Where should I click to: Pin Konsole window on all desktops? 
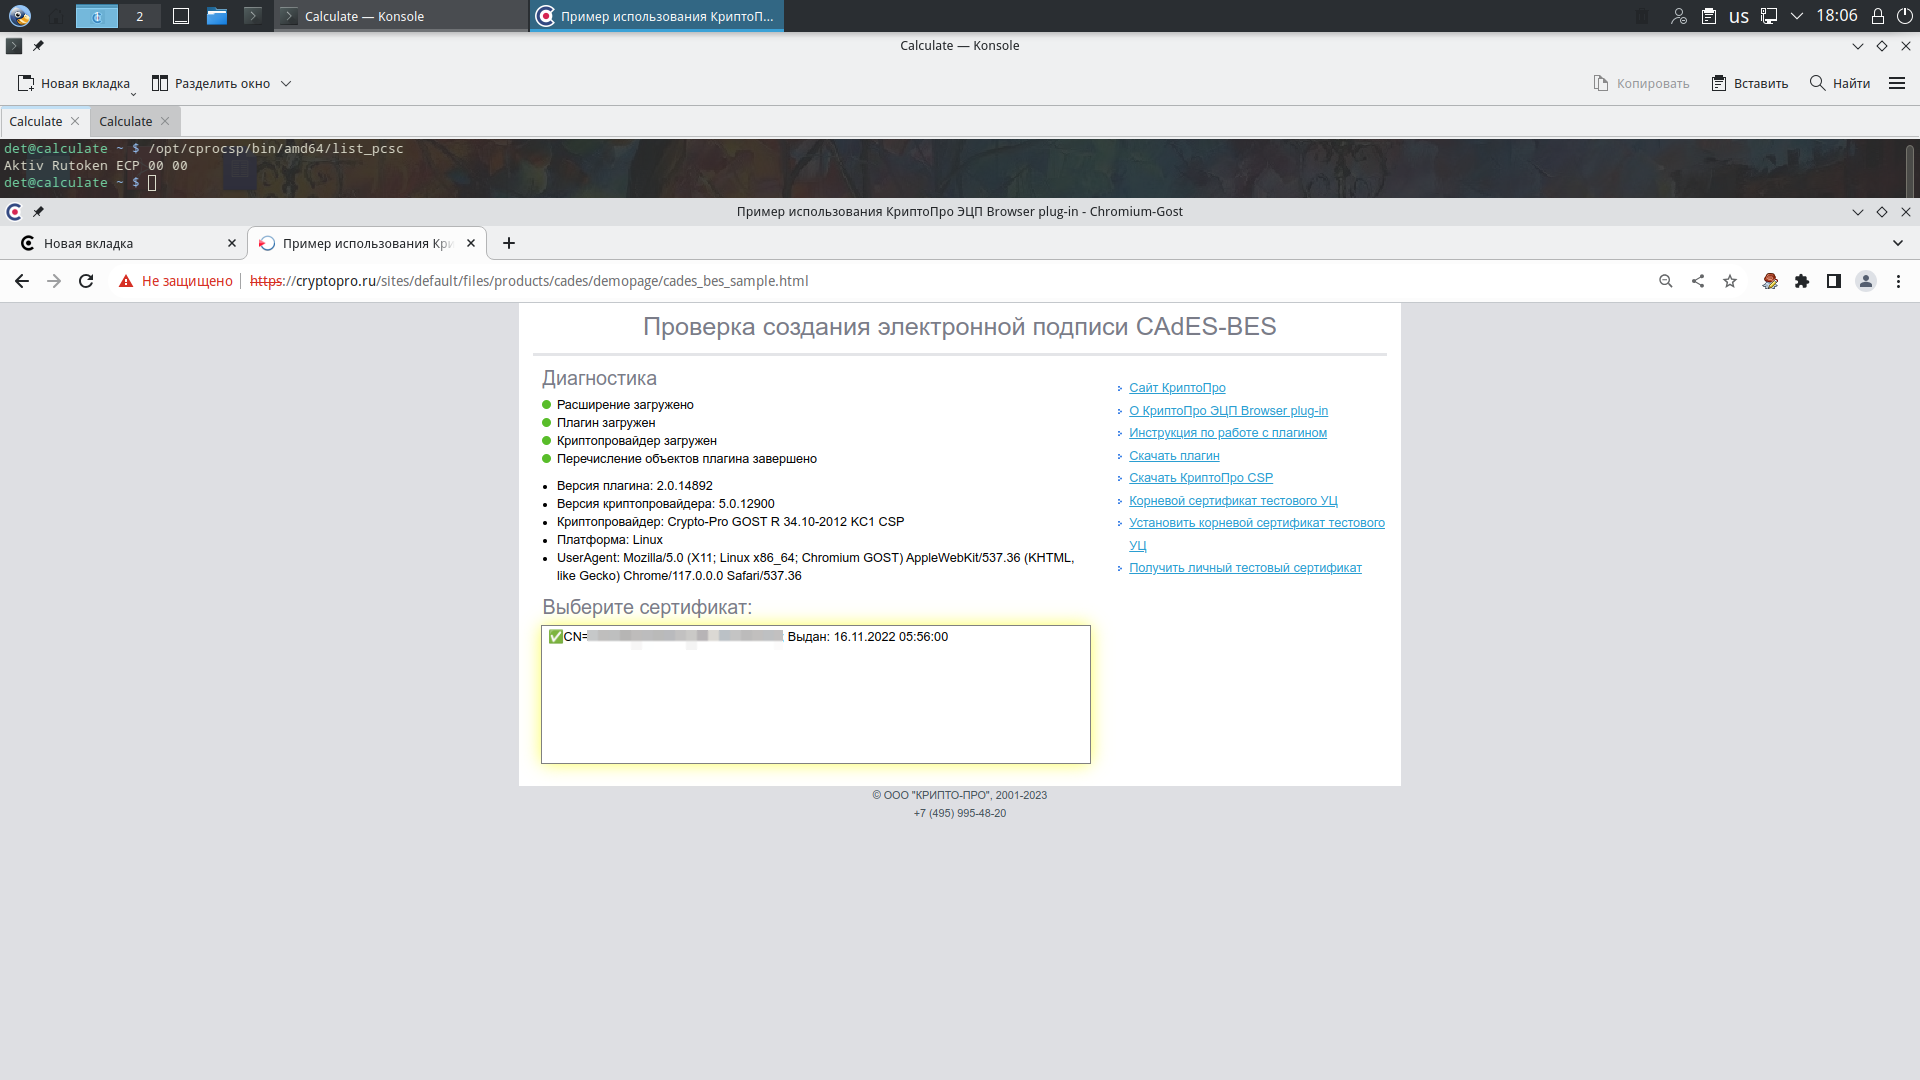point(38,46)
